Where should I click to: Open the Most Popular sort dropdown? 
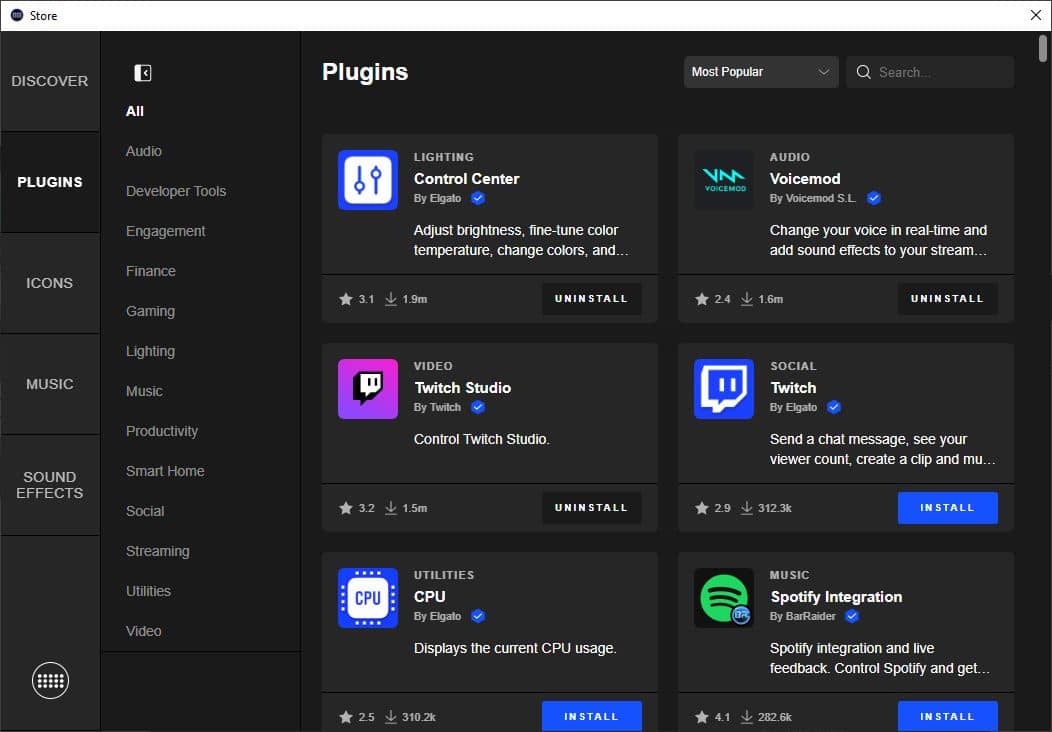[761, 72]
